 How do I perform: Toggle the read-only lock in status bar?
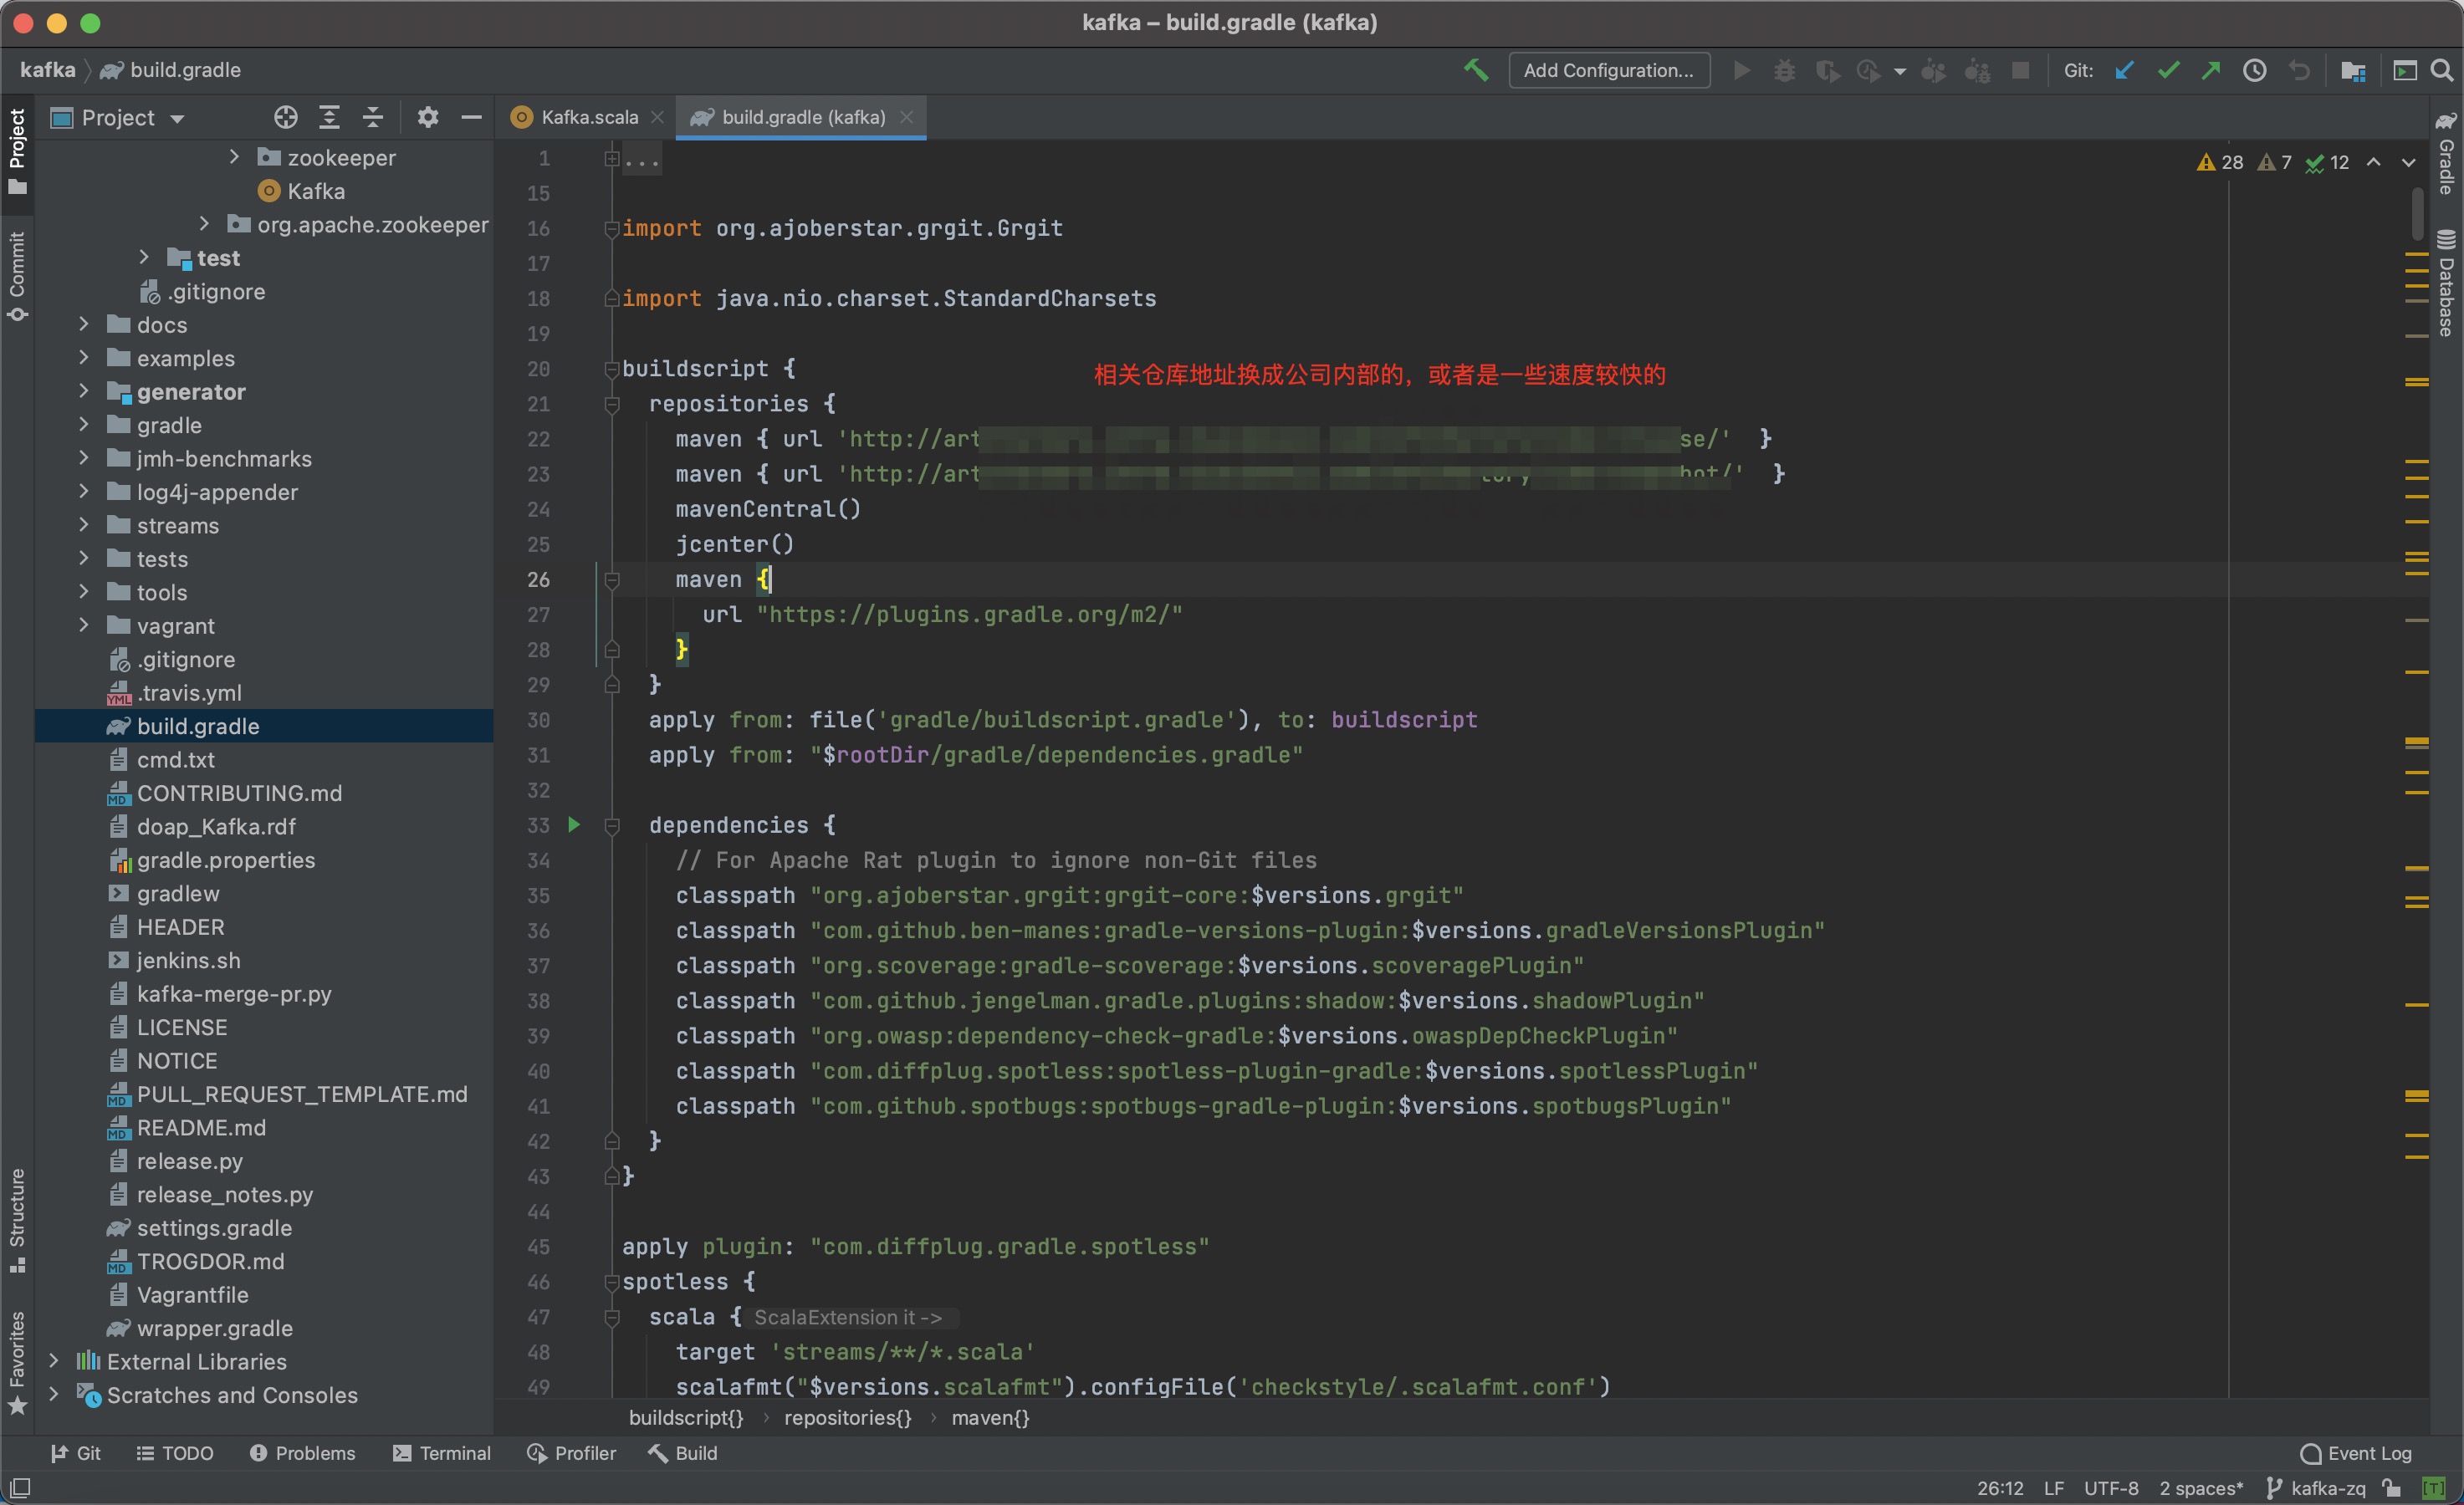pyautogui.click(x=2392, y=1489)
